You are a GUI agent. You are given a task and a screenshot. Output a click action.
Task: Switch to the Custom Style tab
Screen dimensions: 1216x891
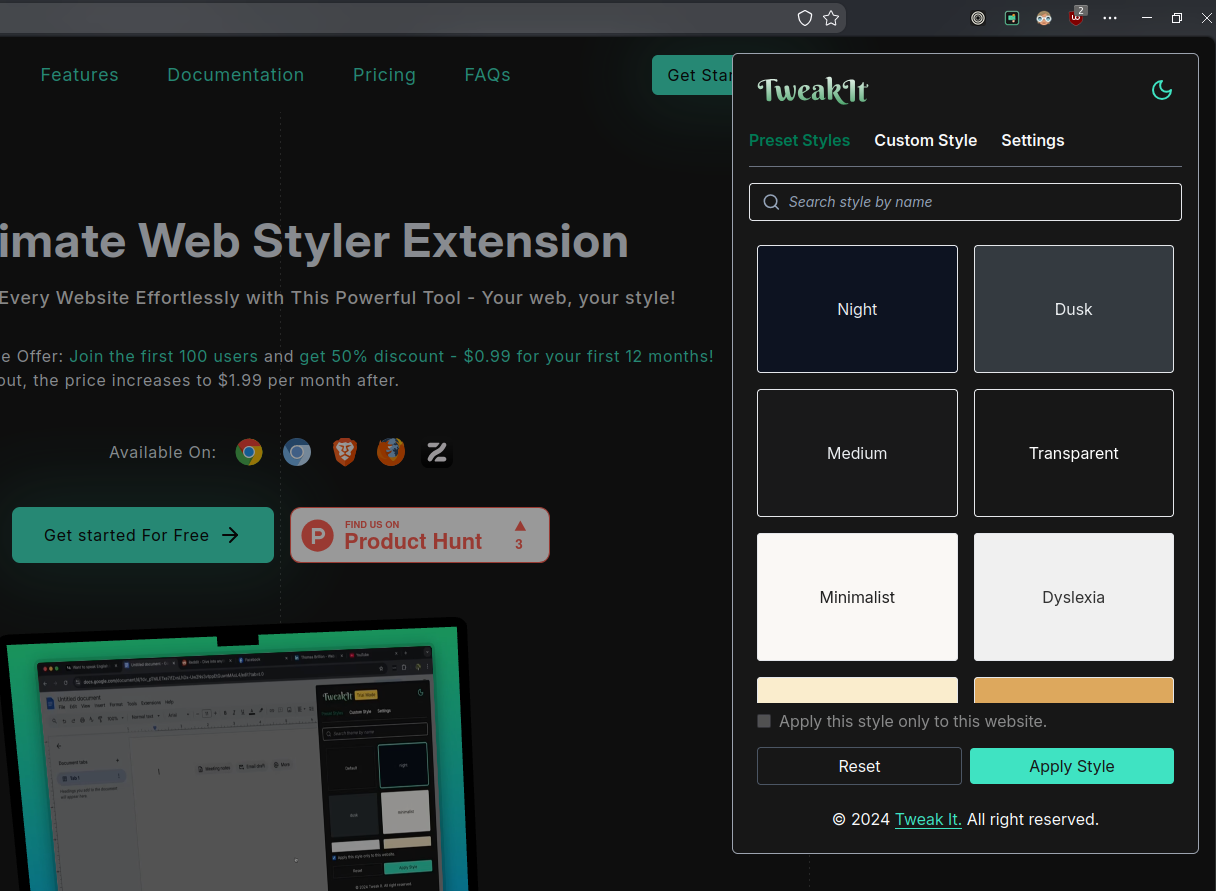click(x=925, y=140)
